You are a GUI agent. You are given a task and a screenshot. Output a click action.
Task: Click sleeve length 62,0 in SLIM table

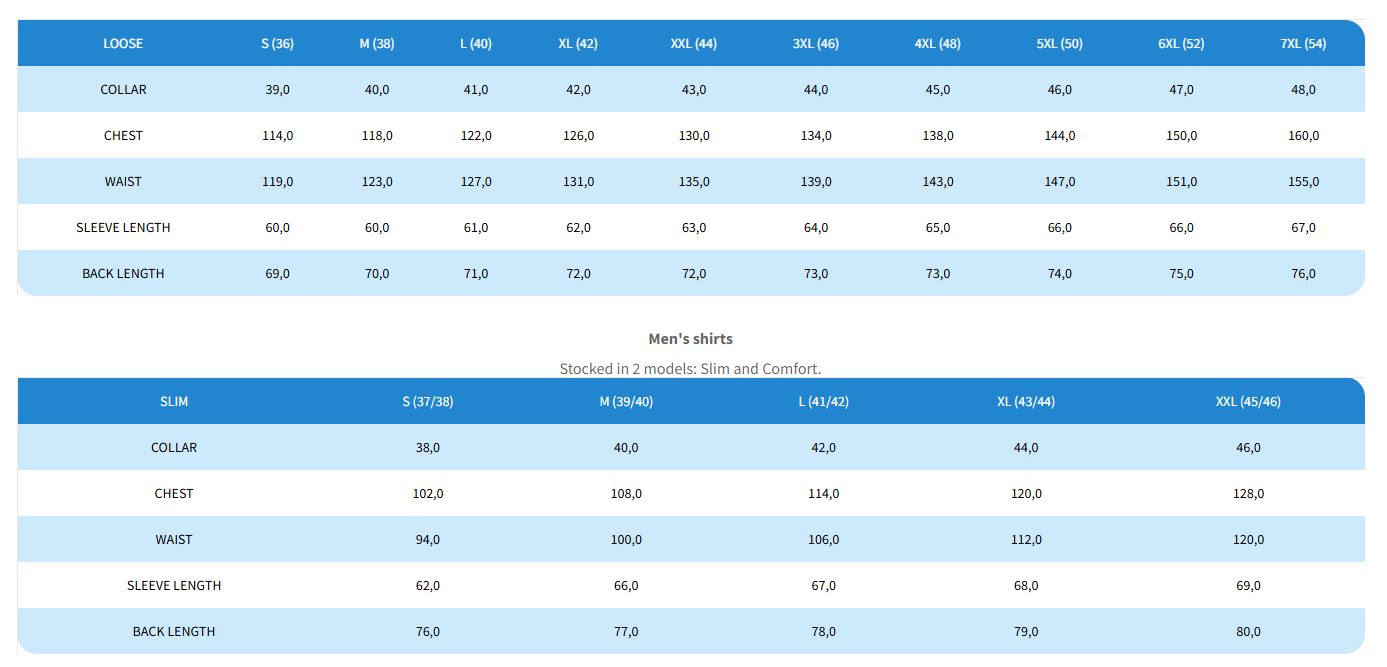pos(428,585)
